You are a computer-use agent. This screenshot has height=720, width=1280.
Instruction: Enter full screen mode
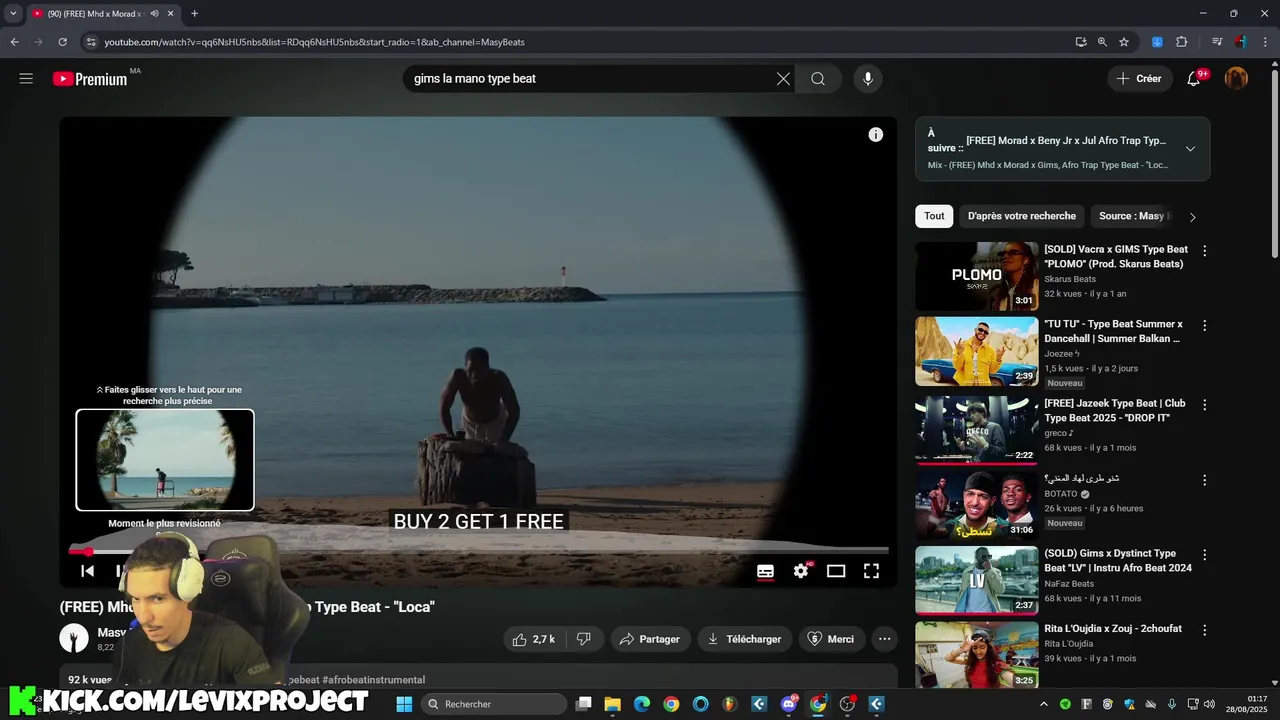point(871,571)
